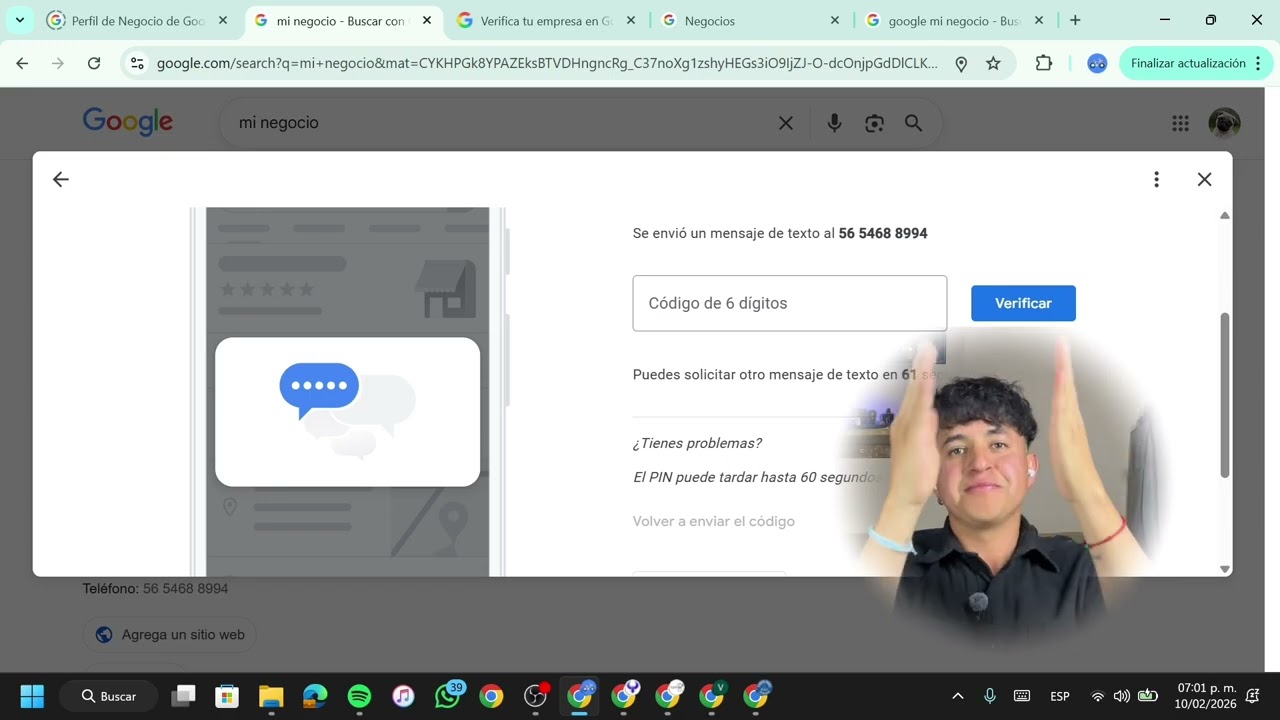
Task: Click the taskbar microphone icon
Action: click(x=990, y=696)
